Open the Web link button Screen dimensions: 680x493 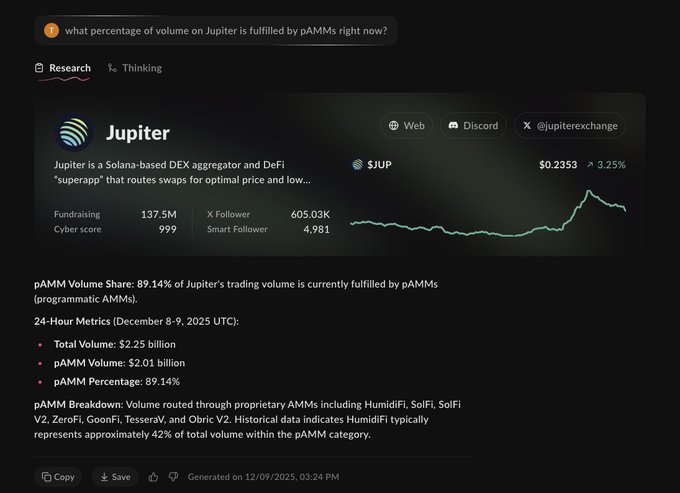click(x=407, y=126)
